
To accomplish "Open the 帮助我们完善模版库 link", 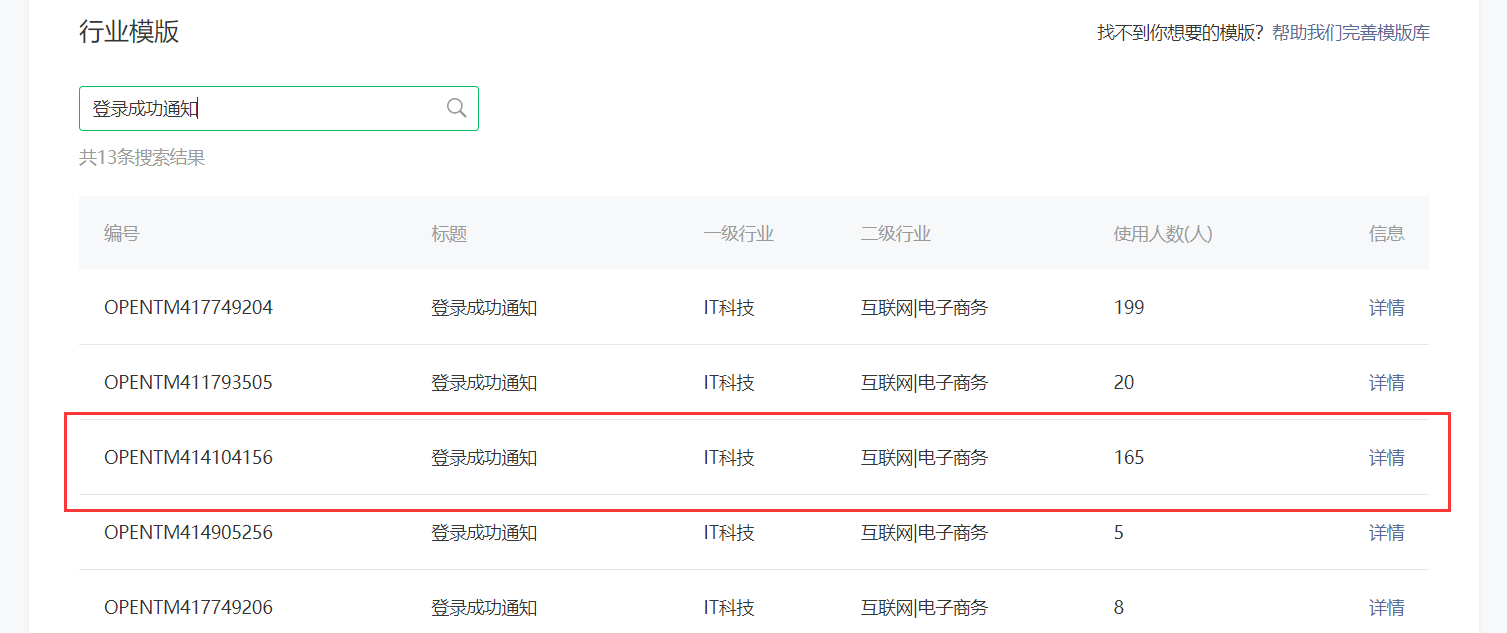I will 1350,33.
